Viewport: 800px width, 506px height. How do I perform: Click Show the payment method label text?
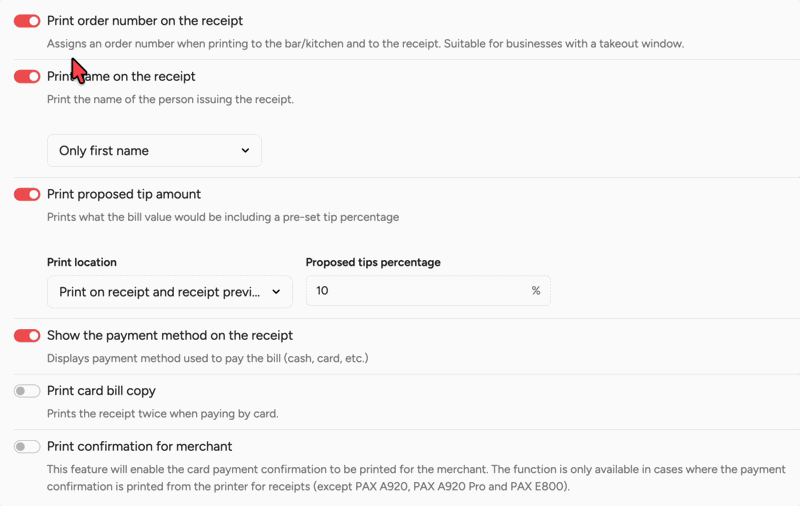coord(170,336)
